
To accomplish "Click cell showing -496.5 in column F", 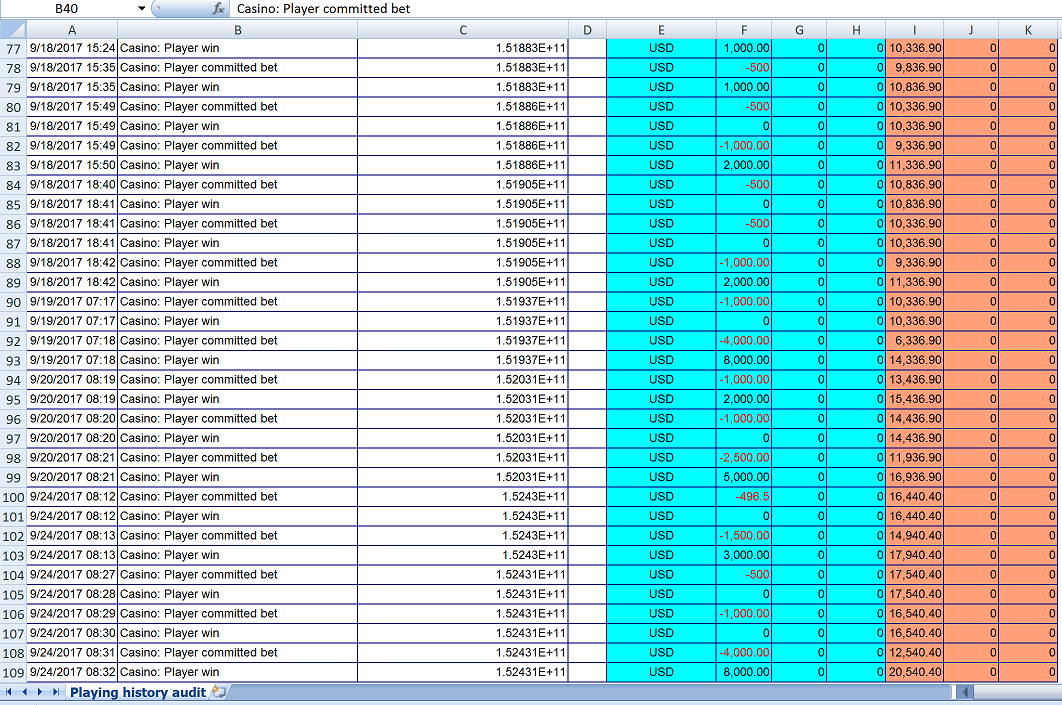I will coord(743,497).
